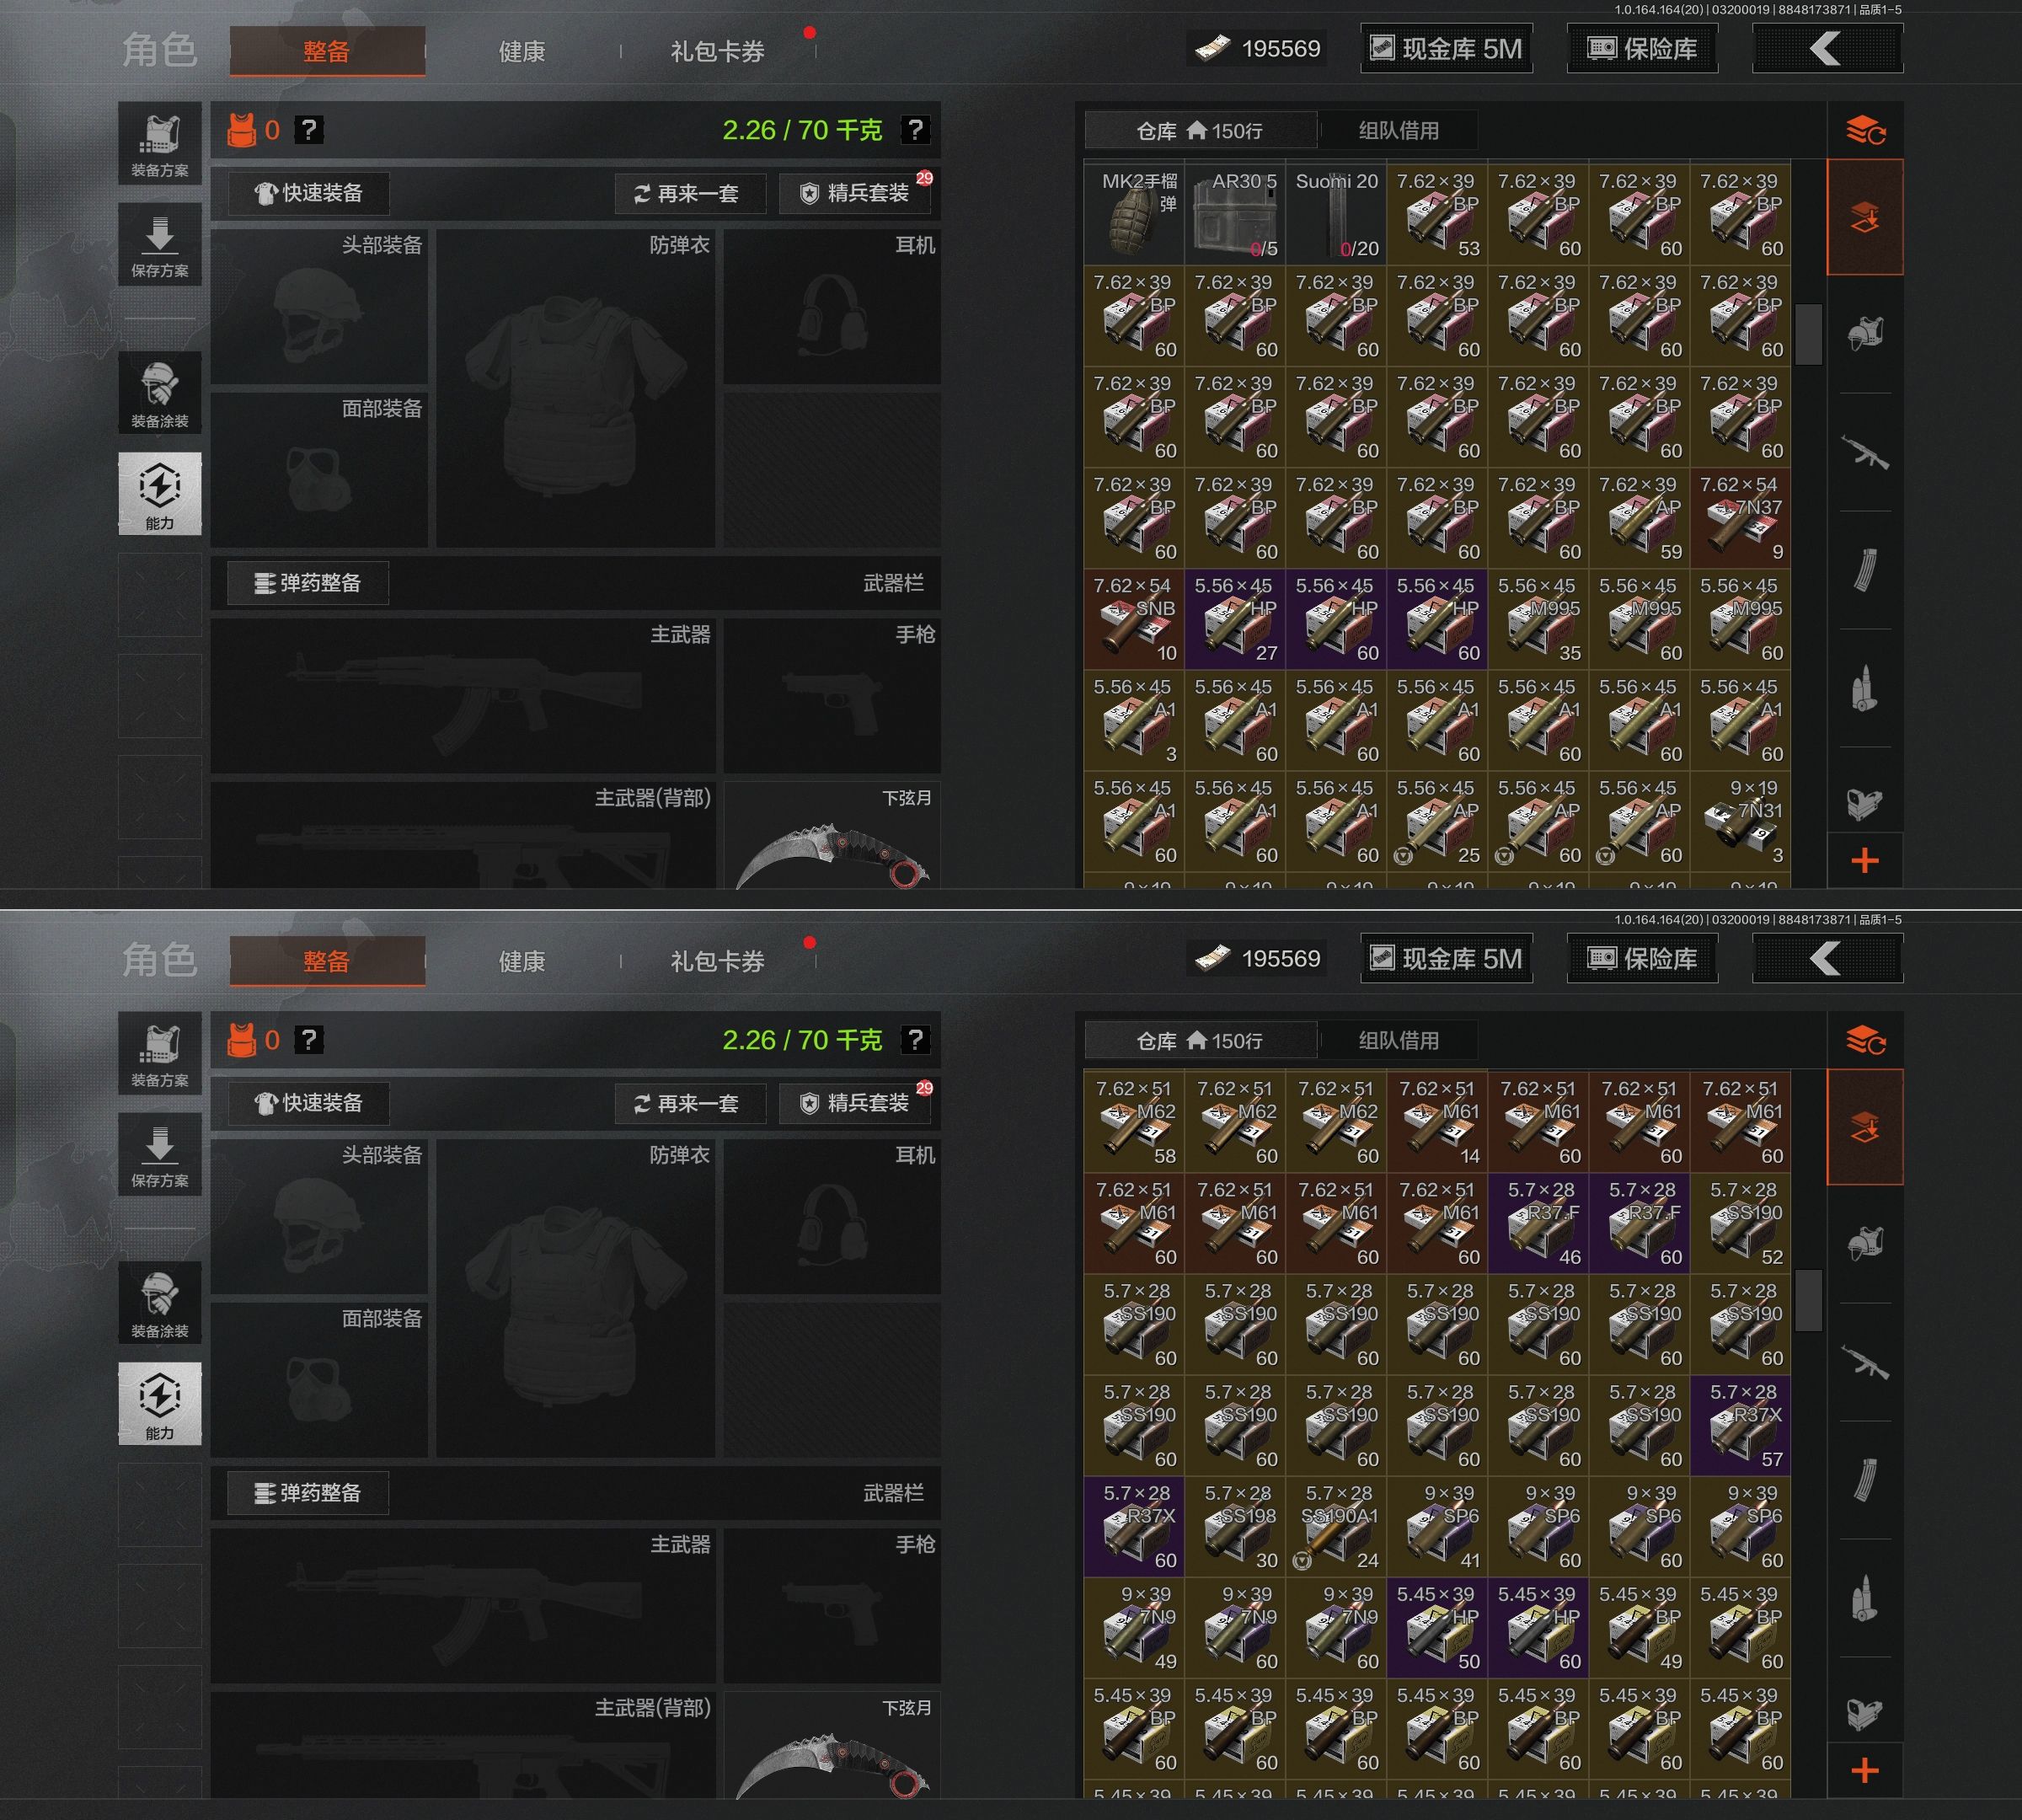
Task: Click the warehouse scrollbar thumb in upper screen
Action: coord(1808,334)
